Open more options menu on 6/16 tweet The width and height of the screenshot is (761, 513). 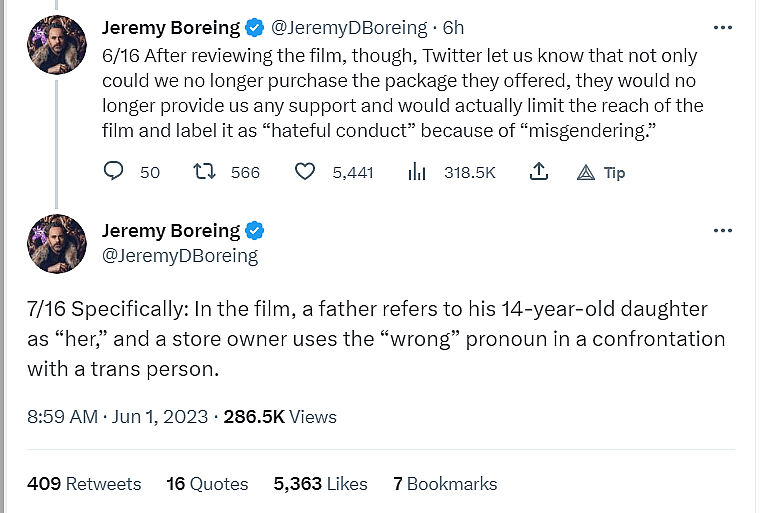[723, 27]
